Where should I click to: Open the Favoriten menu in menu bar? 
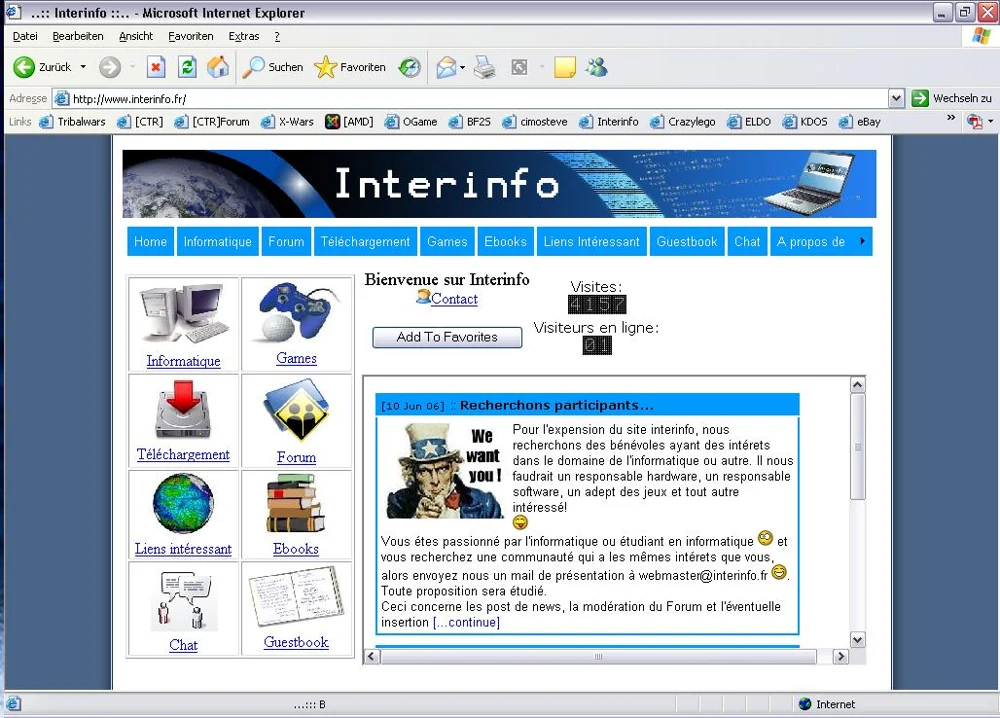click(x=191, y=36)
